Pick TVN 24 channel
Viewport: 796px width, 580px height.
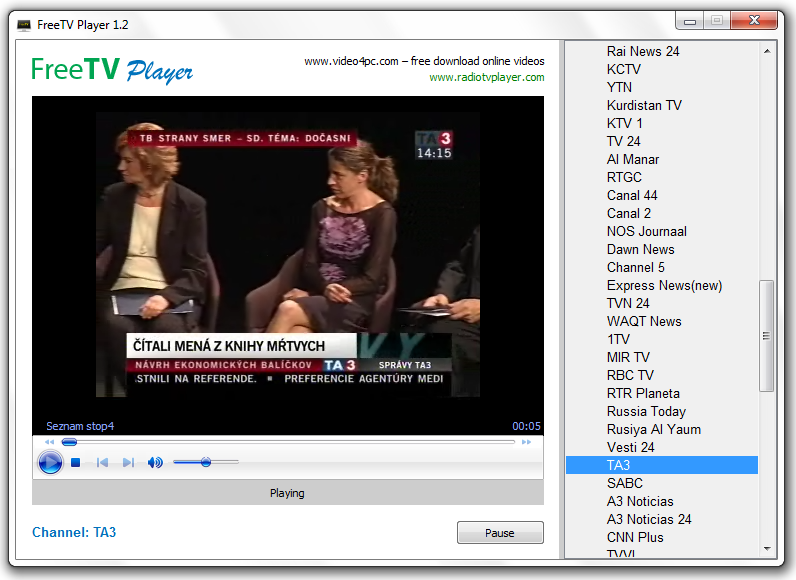coord(661,303)
